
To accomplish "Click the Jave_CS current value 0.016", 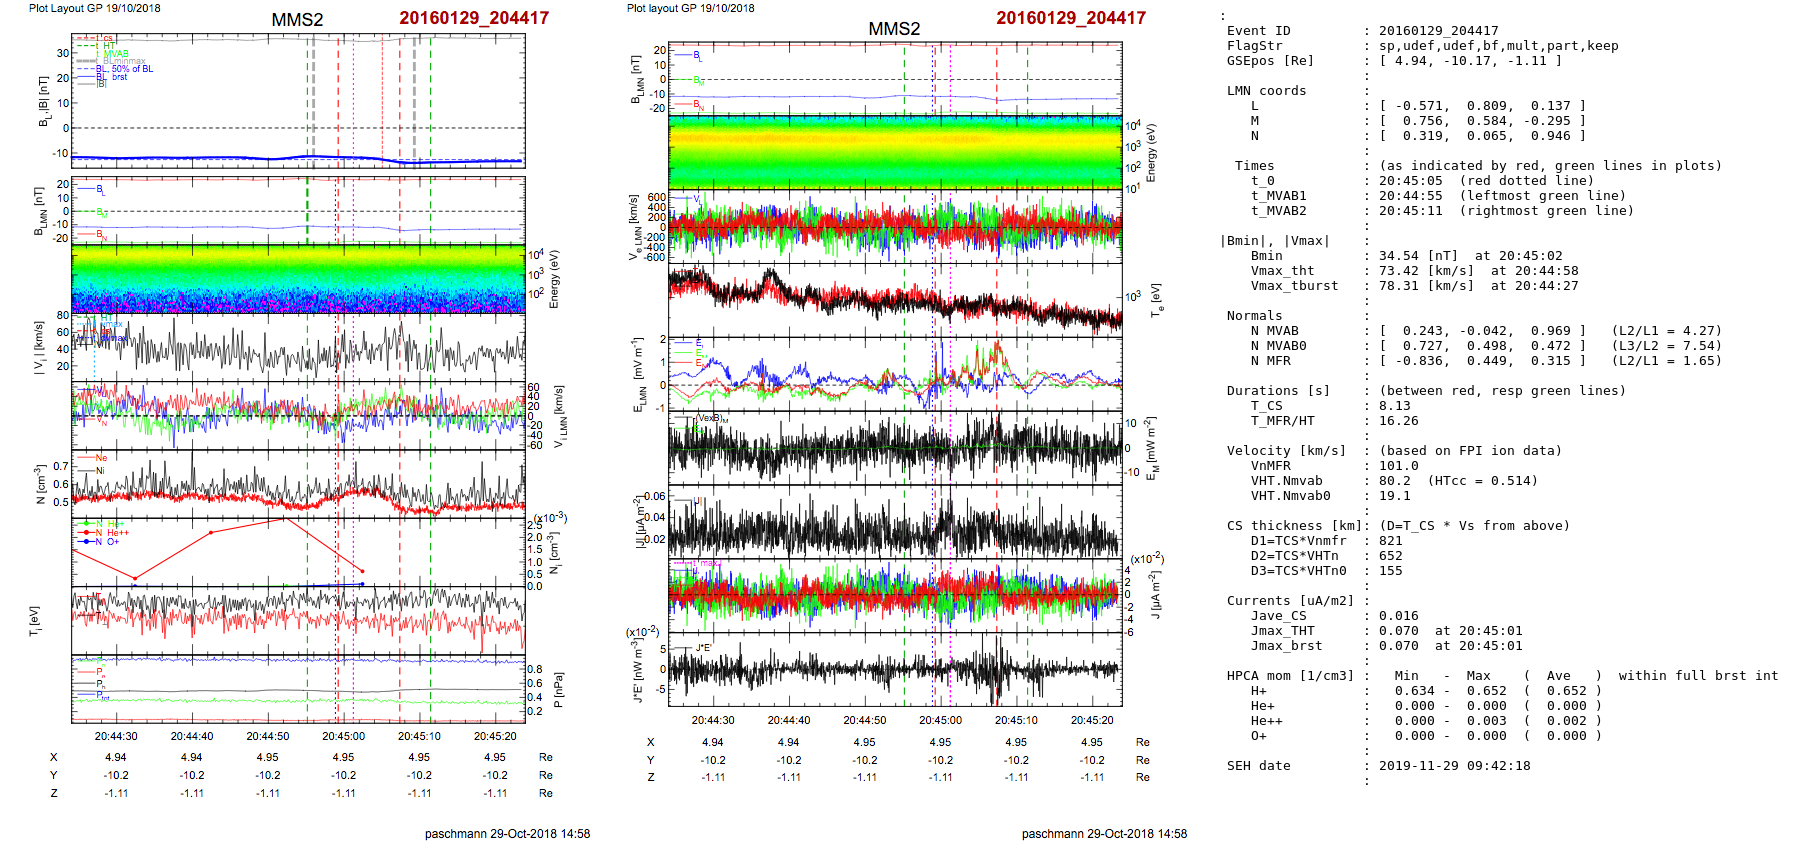I will click(1398, 616).
